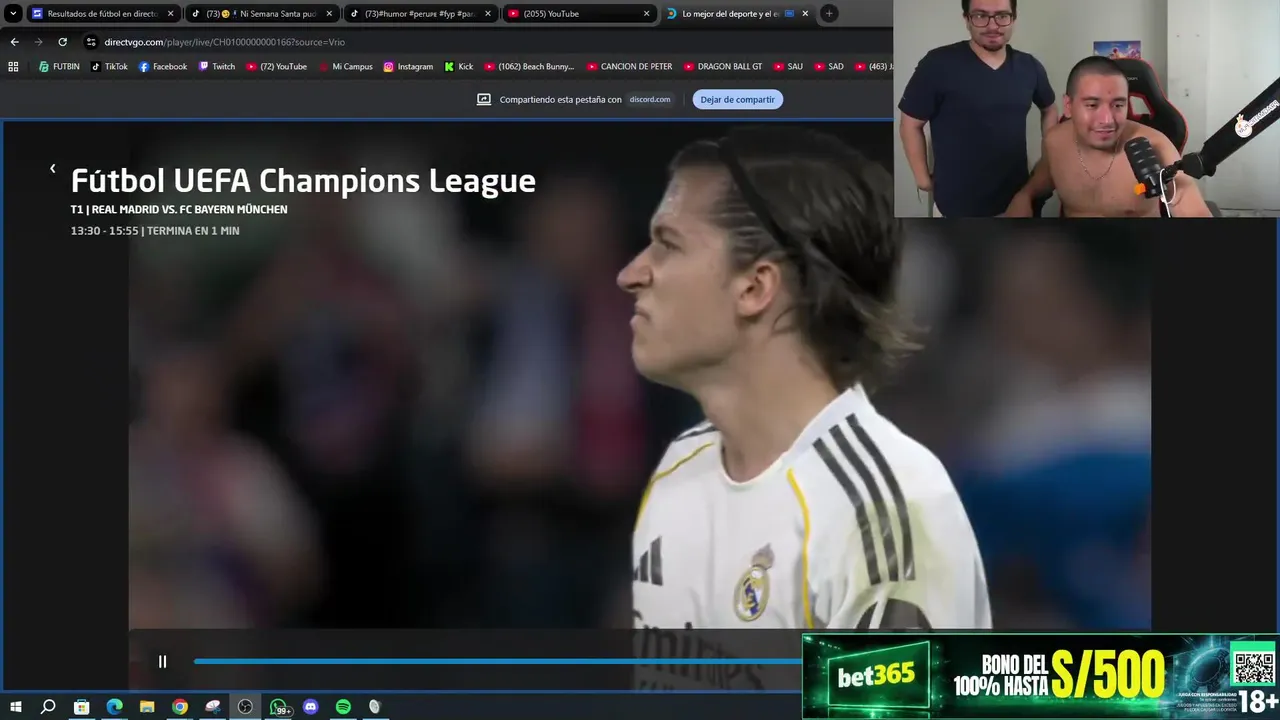Open a new browser tab
The height and width of the screenshot is (720, 1280).
(829, 14)
